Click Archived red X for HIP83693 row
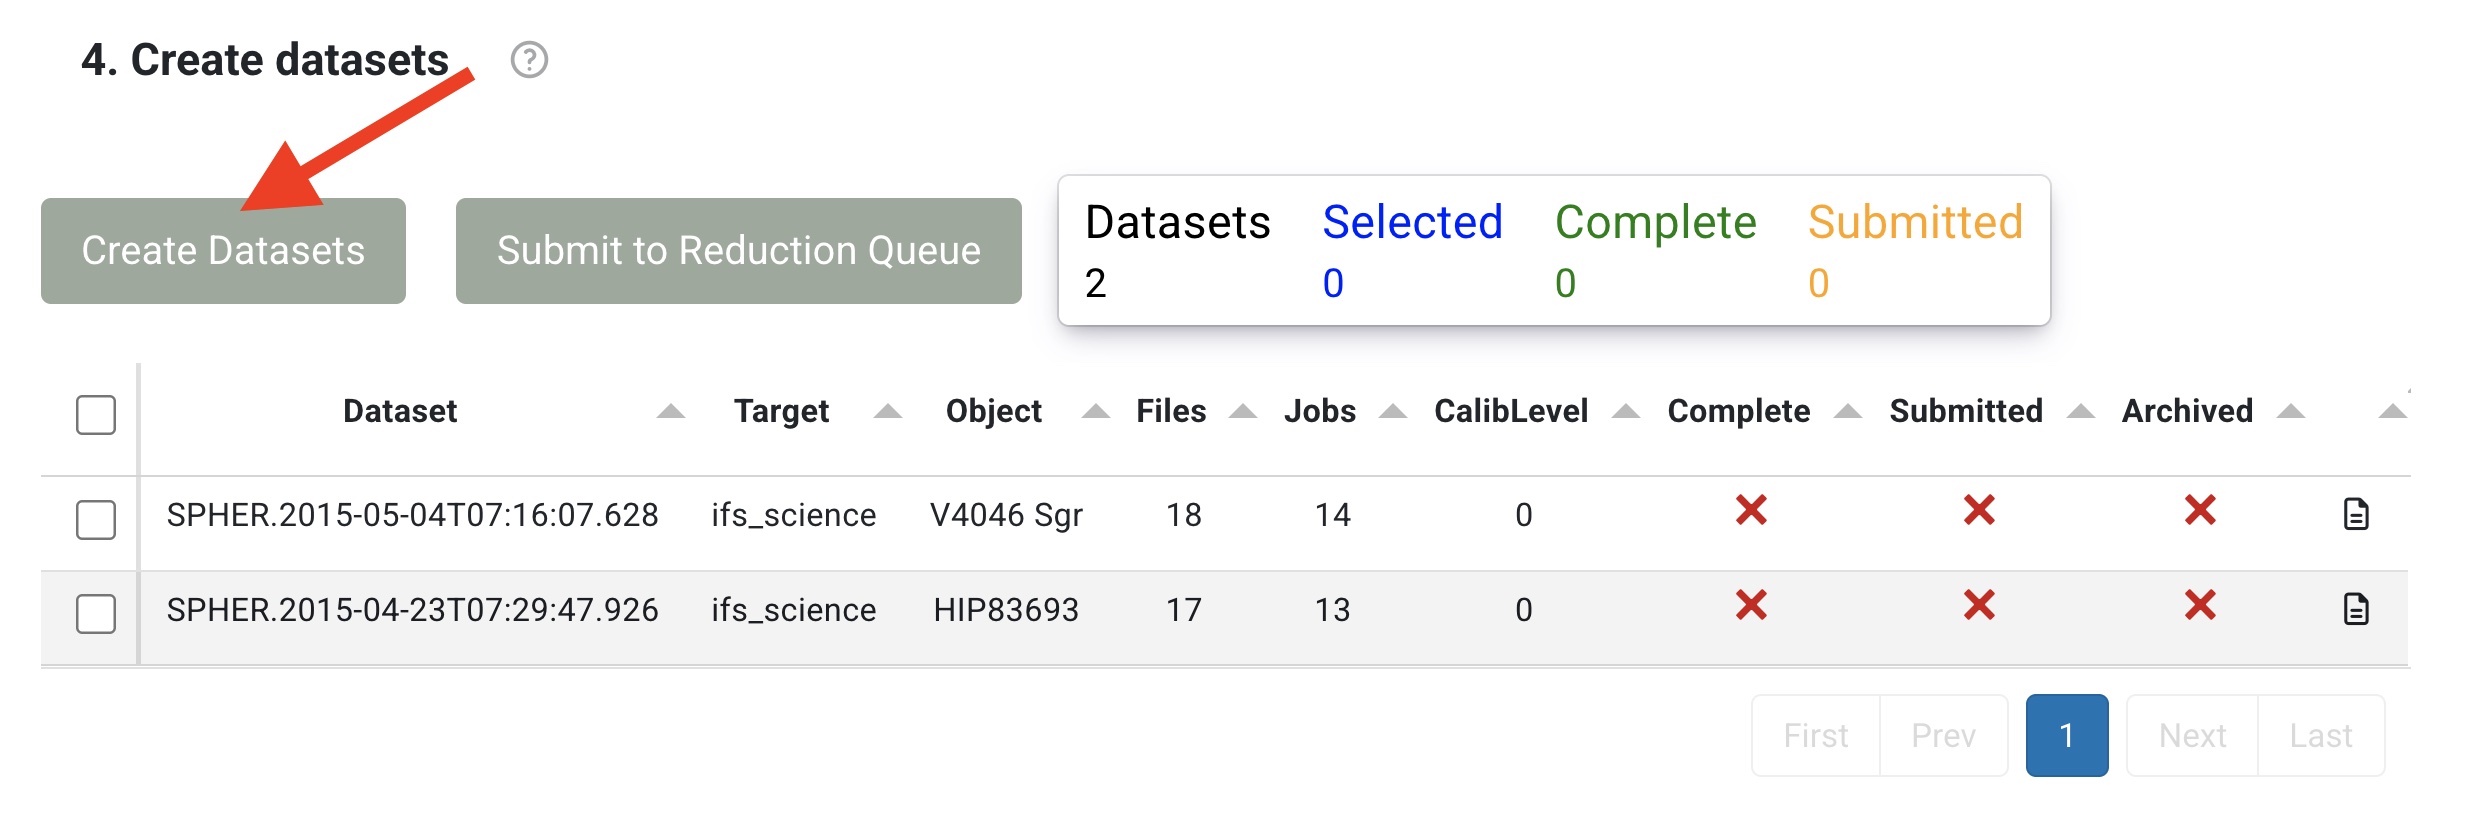The image size is (2466, 824). (2200, 605)
